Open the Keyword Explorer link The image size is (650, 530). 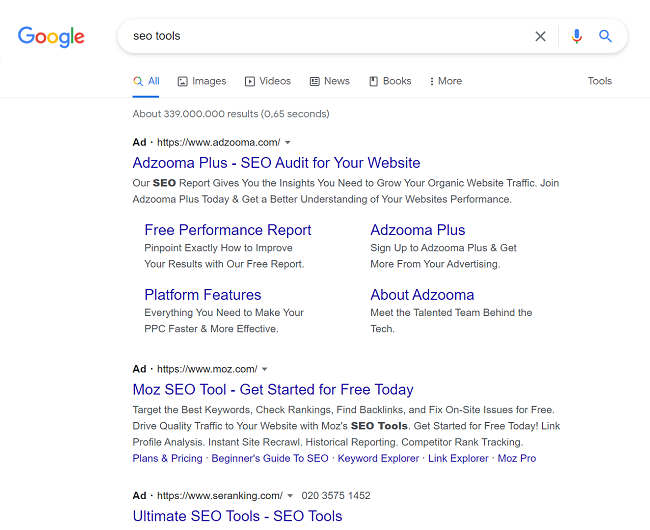point(378,458)
